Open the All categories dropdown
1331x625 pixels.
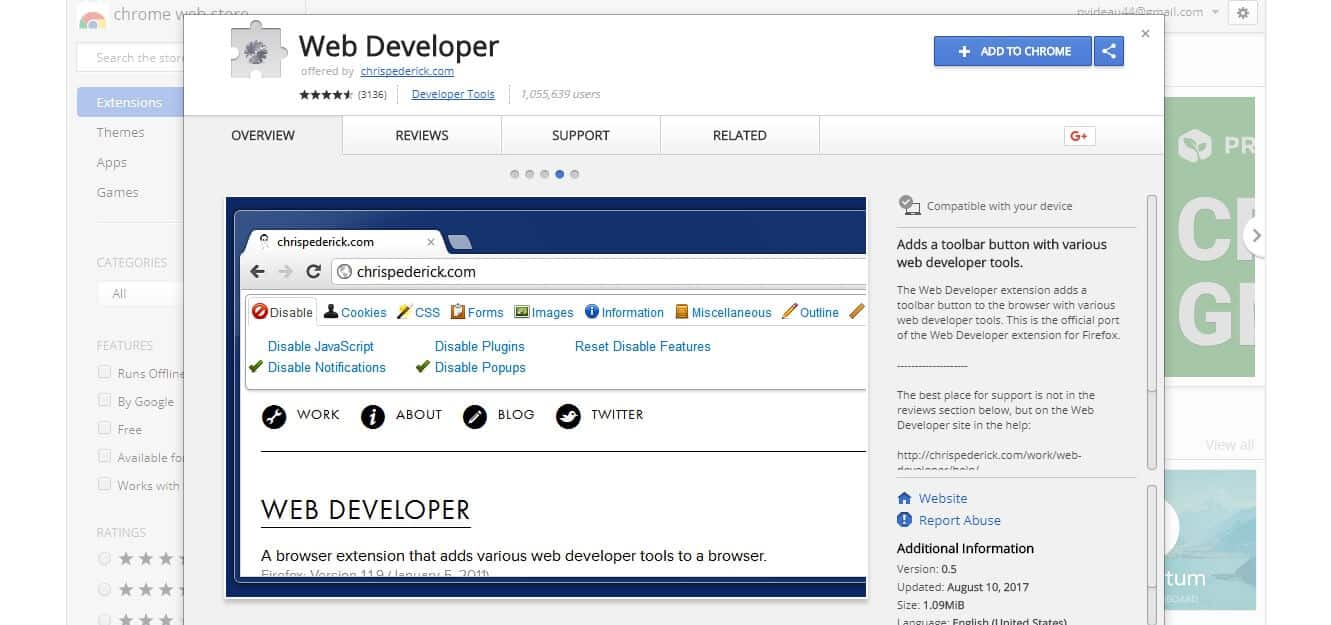pos(140,293)
